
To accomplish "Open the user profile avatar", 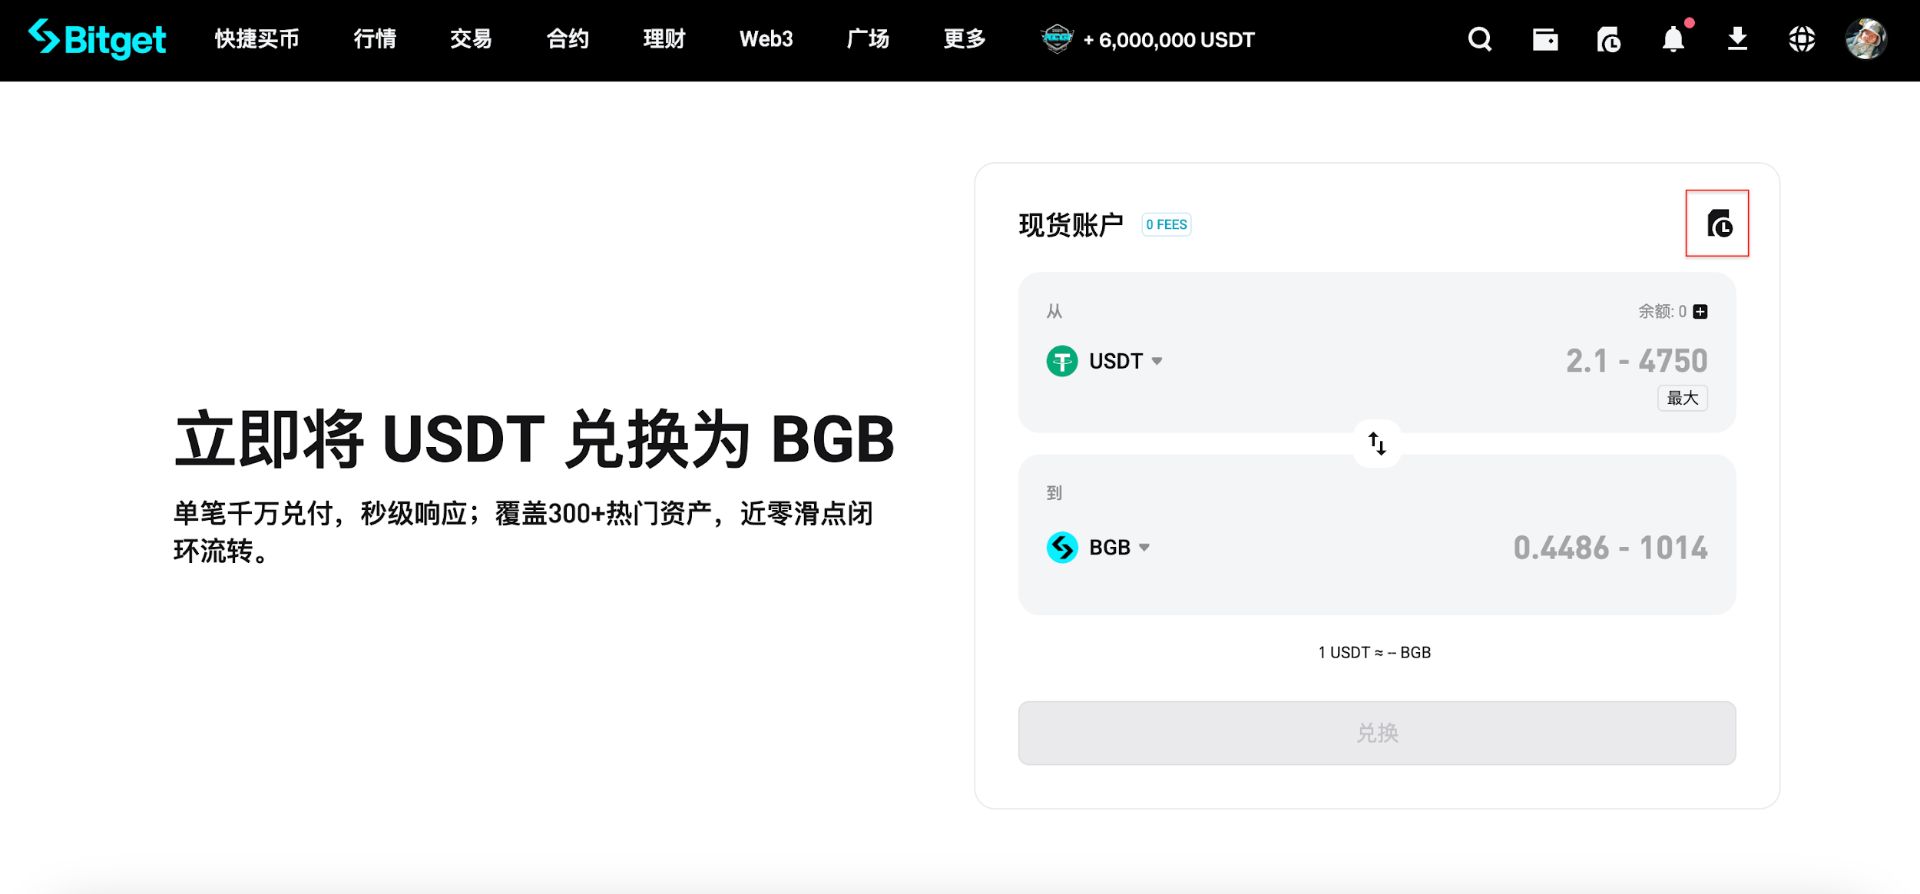I will [x=1866, y=39].
